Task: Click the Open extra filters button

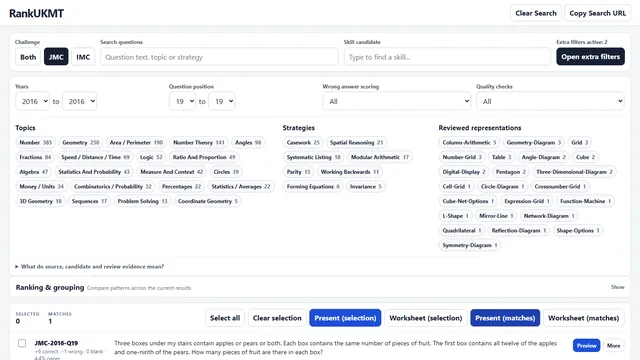Action: click(590, 57)
